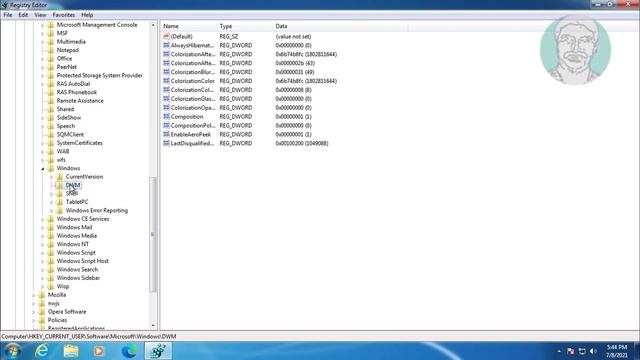Open the Start menu orb
This screenshot has width=640, height=360.
pos(13,351)
